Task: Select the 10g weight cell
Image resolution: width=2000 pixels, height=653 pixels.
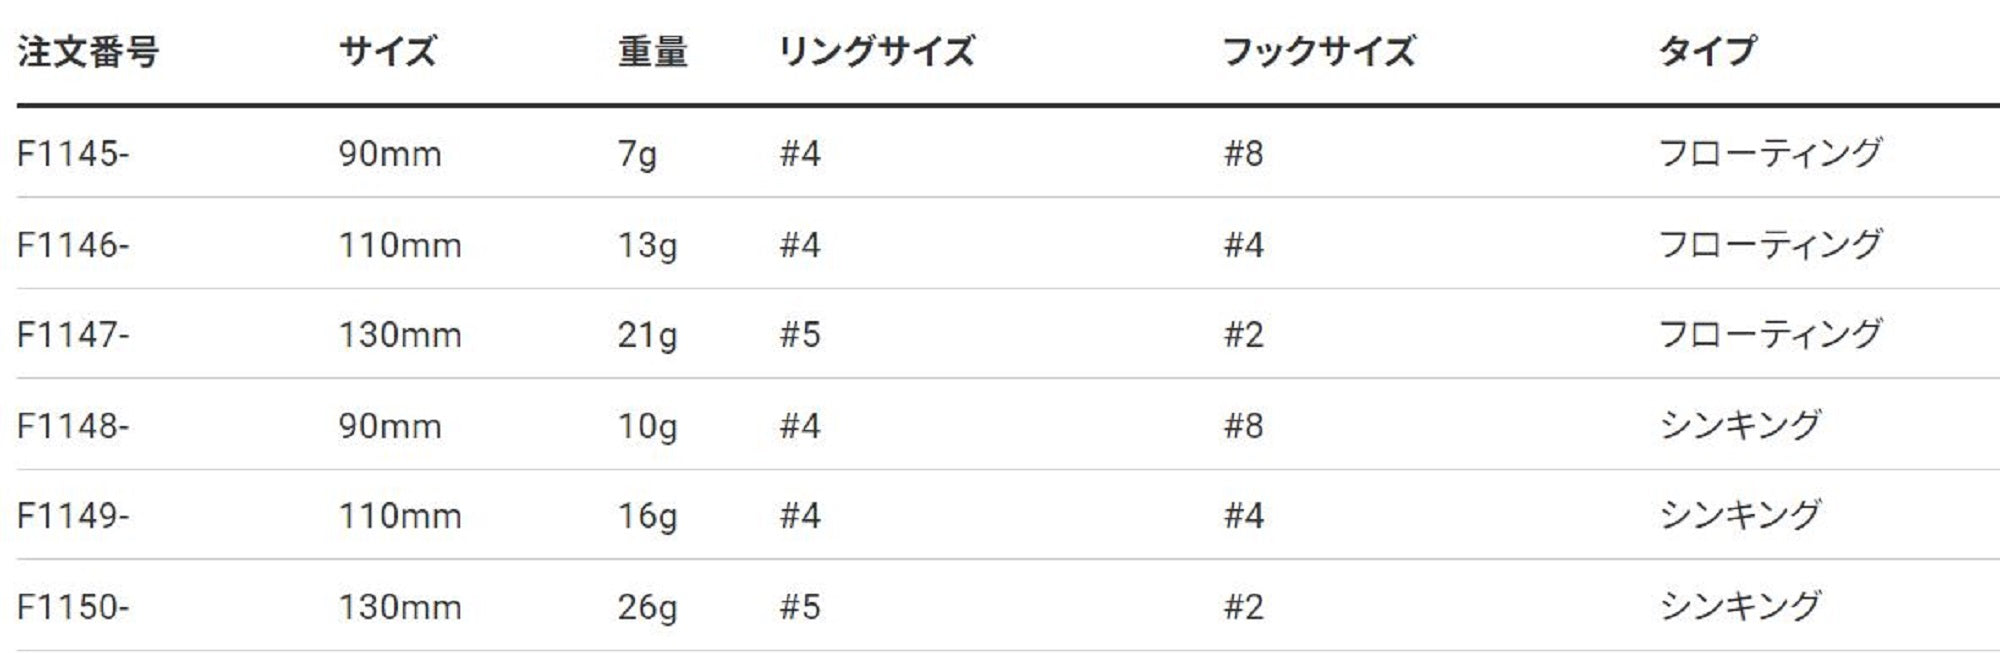Action: click(x=647, y=426)
